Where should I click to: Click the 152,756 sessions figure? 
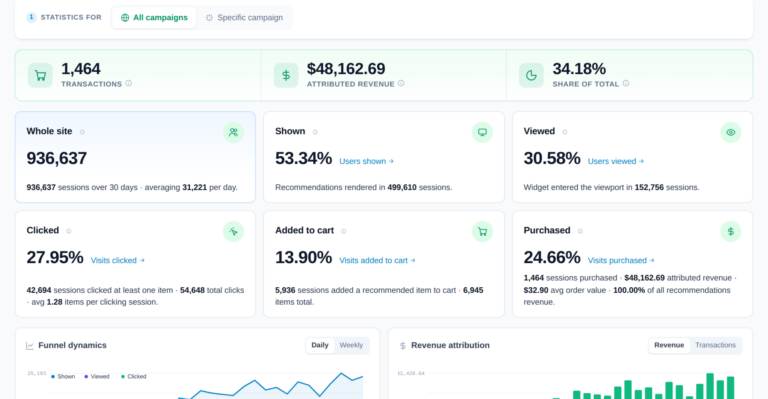click(649, 188)
